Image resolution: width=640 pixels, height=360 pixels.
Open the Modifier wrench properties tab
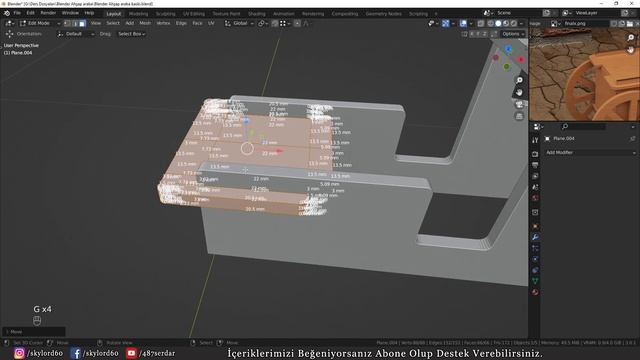pos(535,237)
